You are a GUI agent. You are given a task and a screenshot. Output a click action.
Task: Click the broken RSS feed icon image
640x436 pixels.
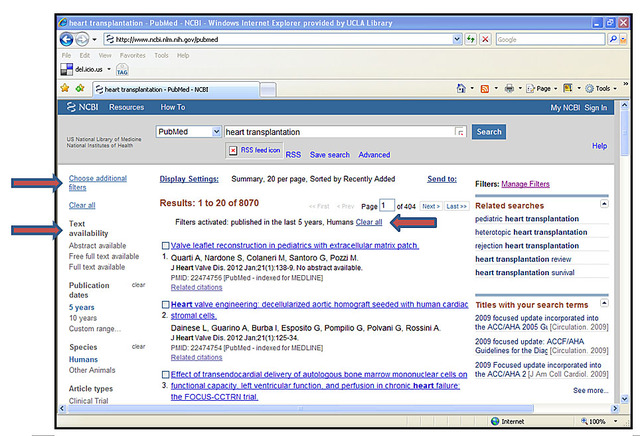233,151
